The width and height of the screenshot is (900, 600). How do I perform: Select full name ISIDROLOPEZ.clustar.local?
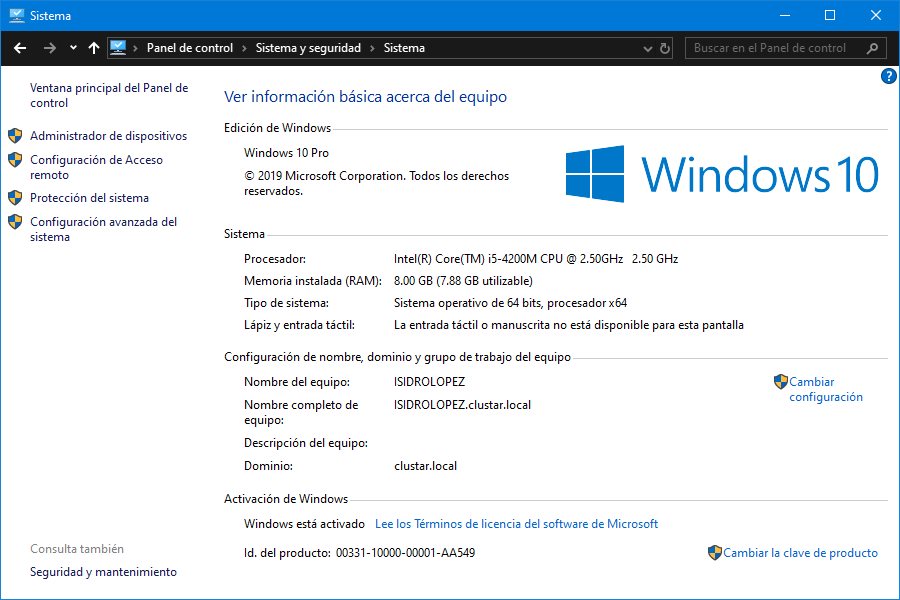(463, 405)
